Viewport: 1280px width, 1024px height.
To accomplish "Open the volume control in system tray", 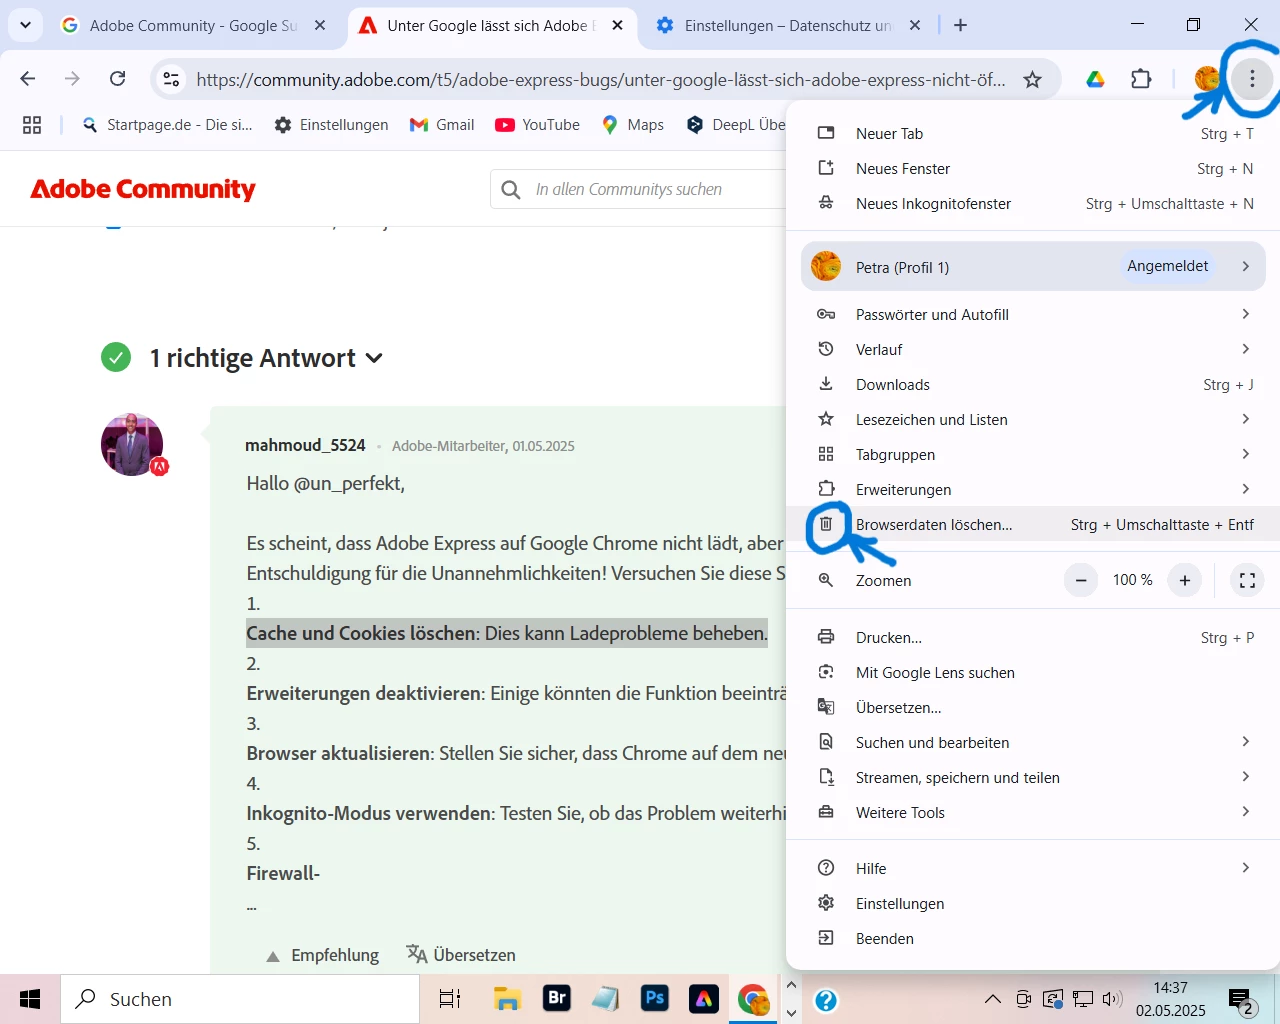I will click(1112, 999).
